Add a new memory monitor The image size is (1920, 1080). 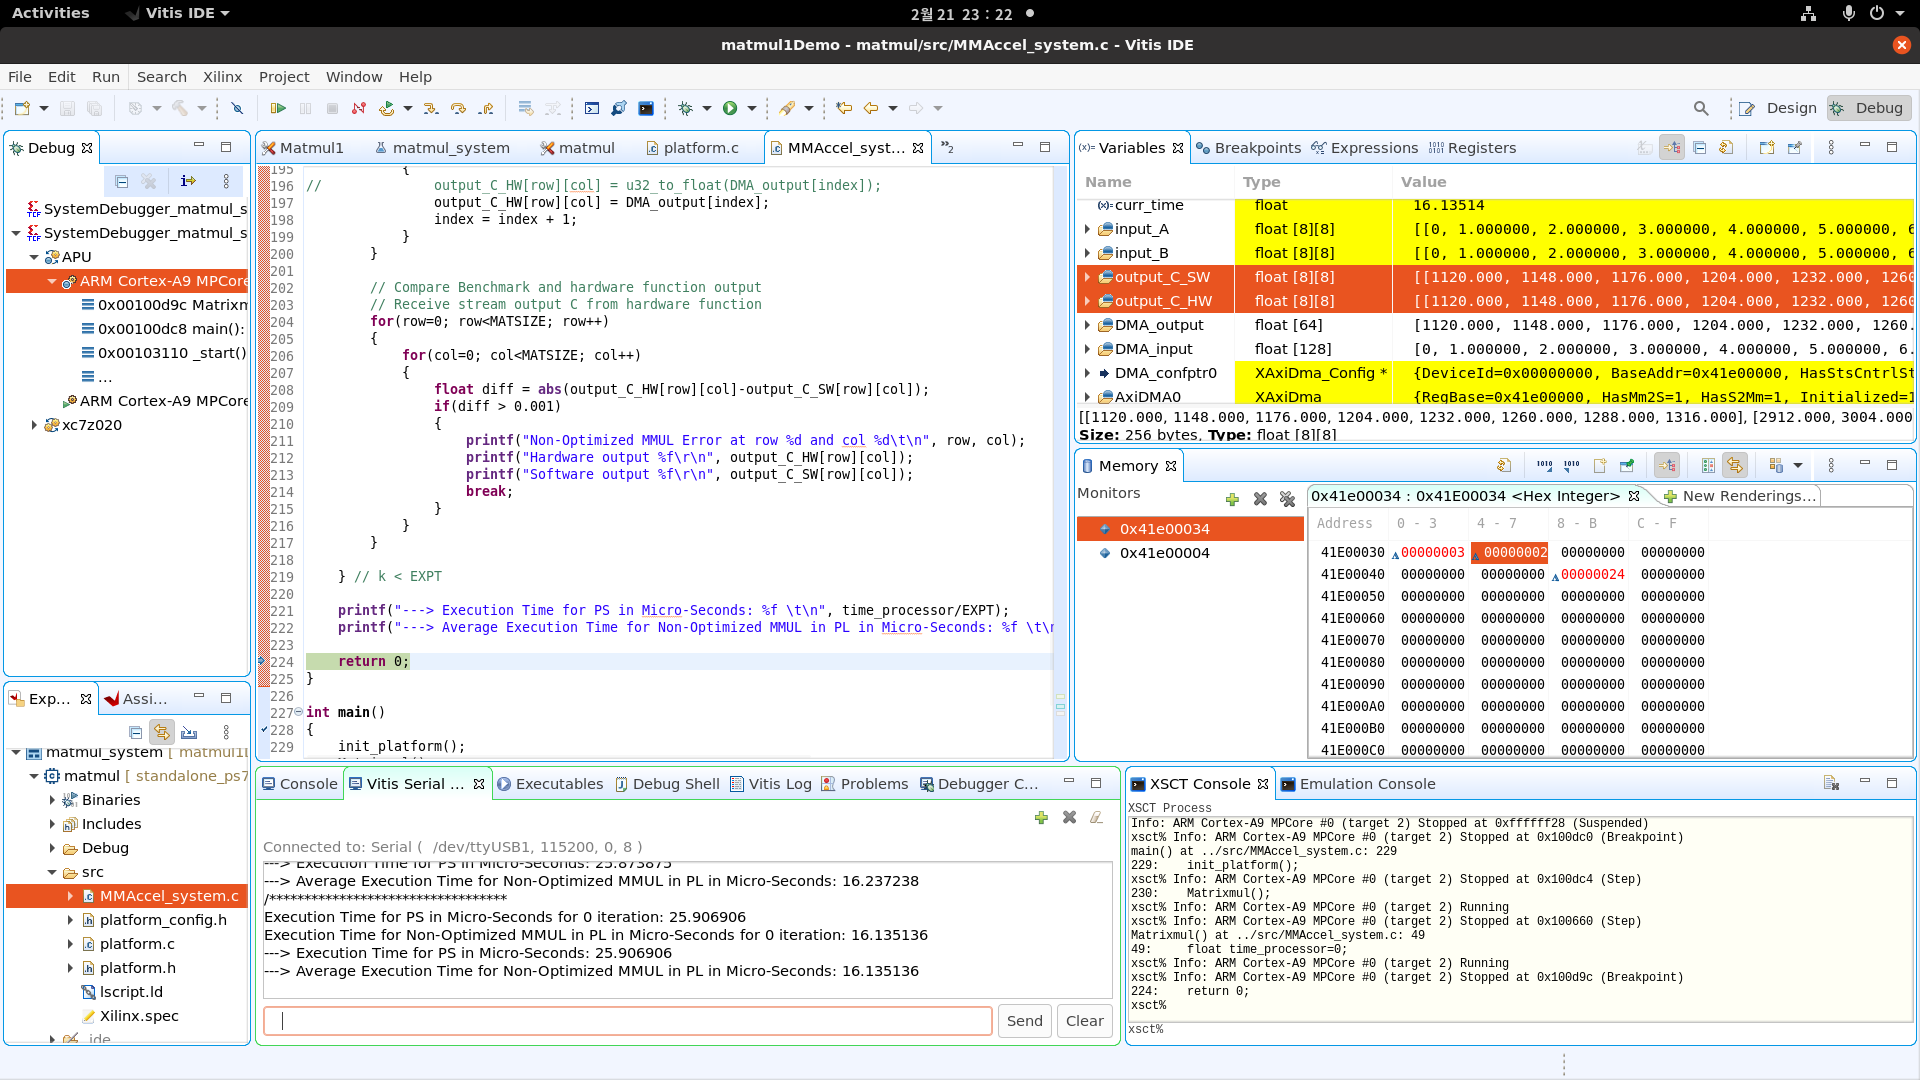pos(1232,499)
